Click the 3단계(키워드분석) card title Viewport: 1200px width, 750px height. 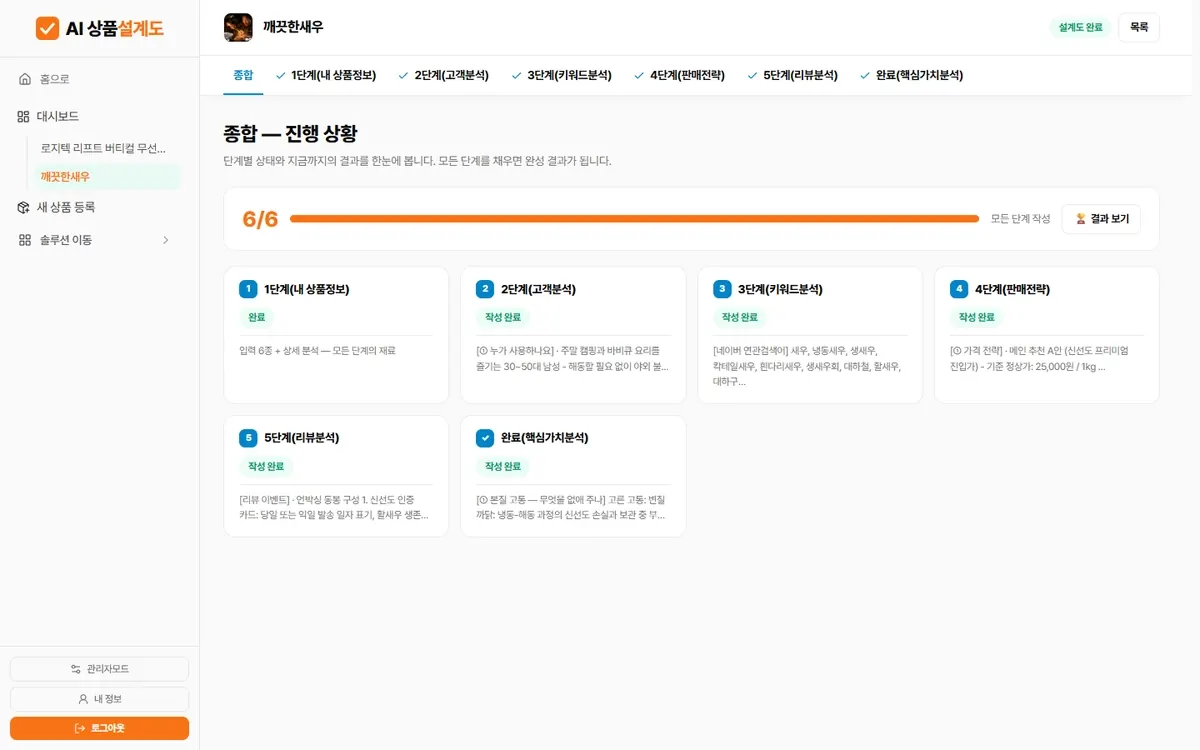tap(780, 289)
